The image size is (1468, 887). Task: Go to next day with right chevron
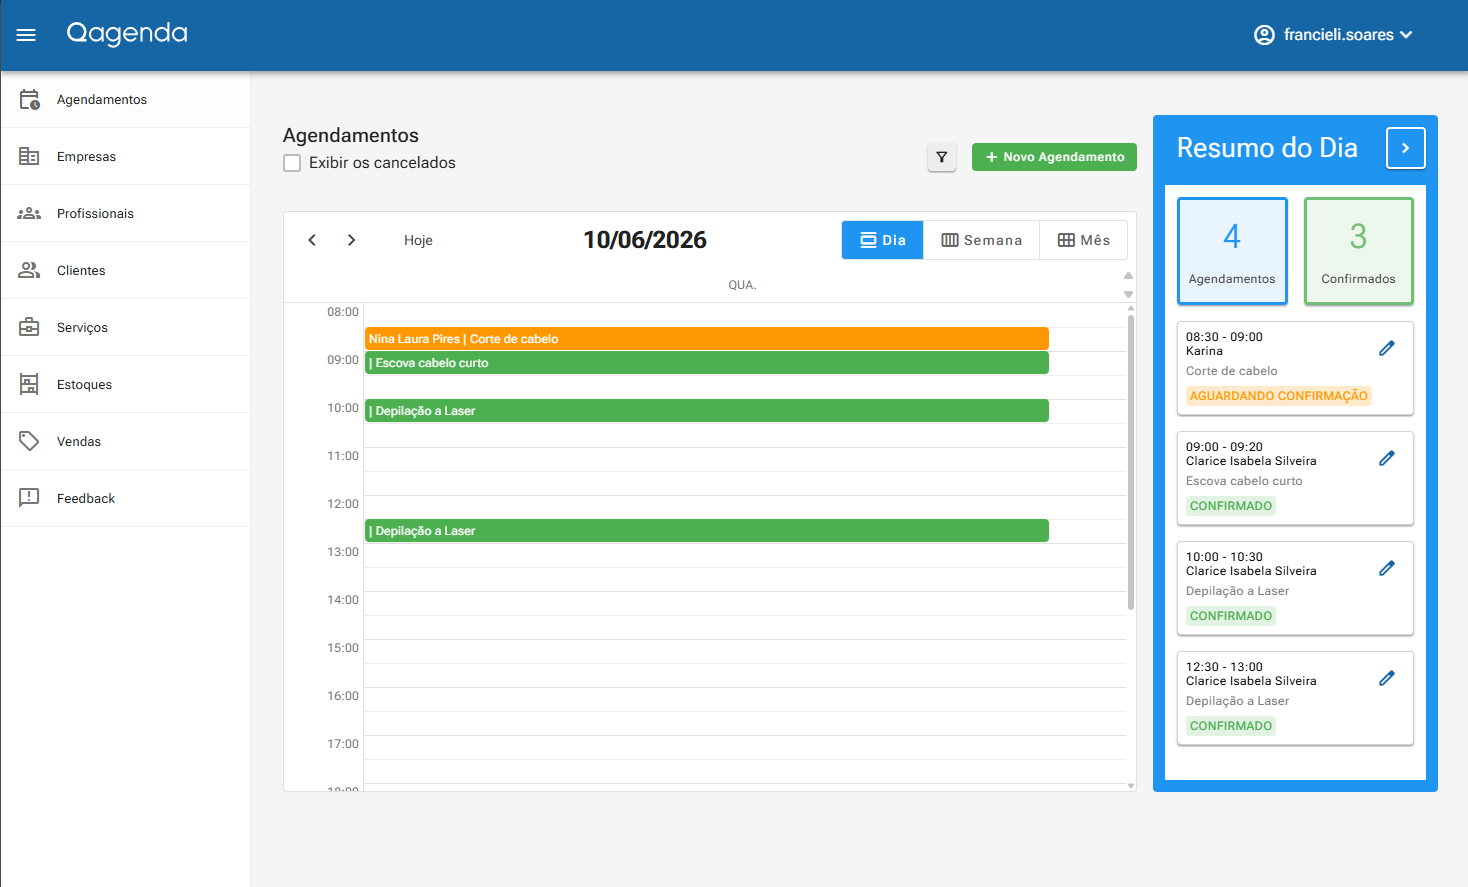coord(351,240)
